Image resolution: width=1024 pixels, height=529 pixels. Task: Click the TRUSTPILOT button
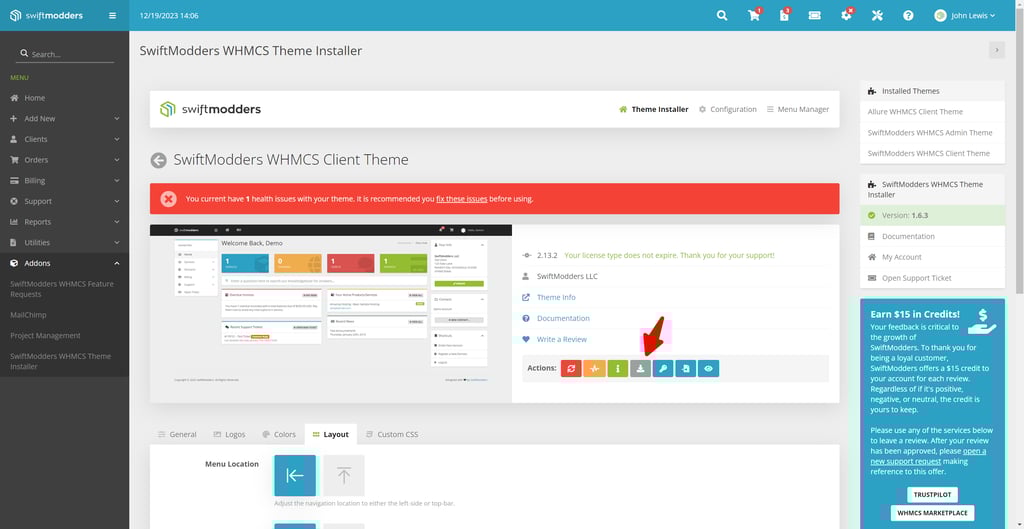(x=931, y=494)
